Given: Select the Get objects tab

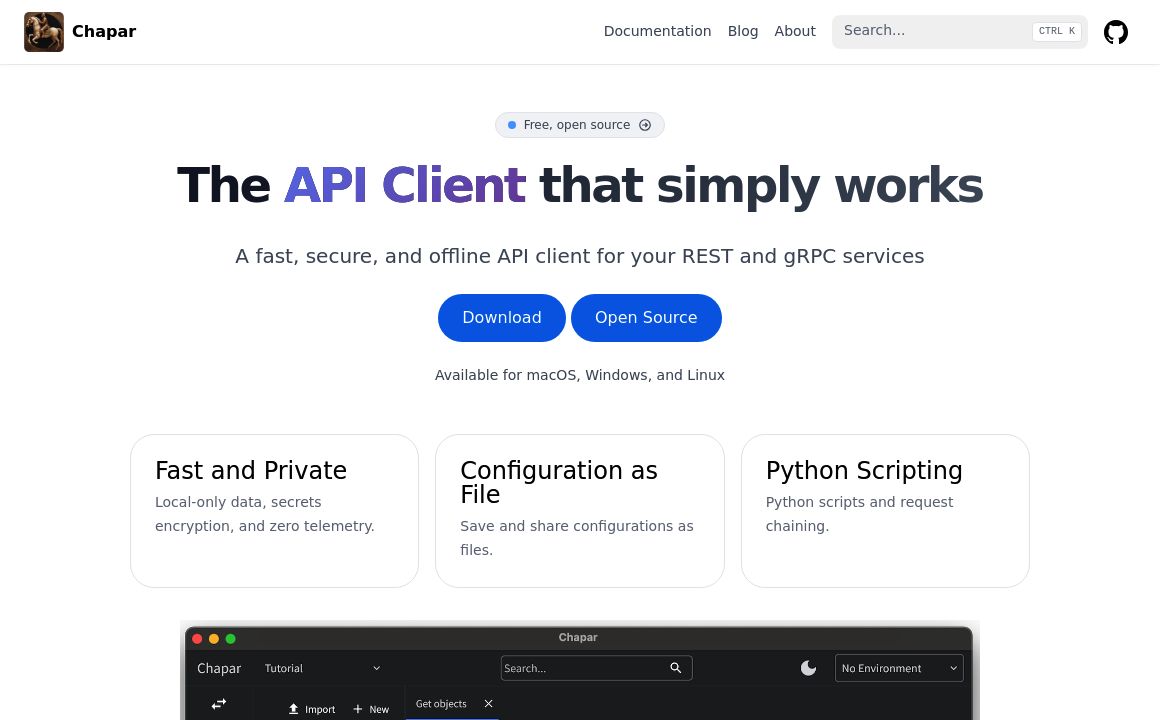Looking at the screenshot, I should [441, 704].
